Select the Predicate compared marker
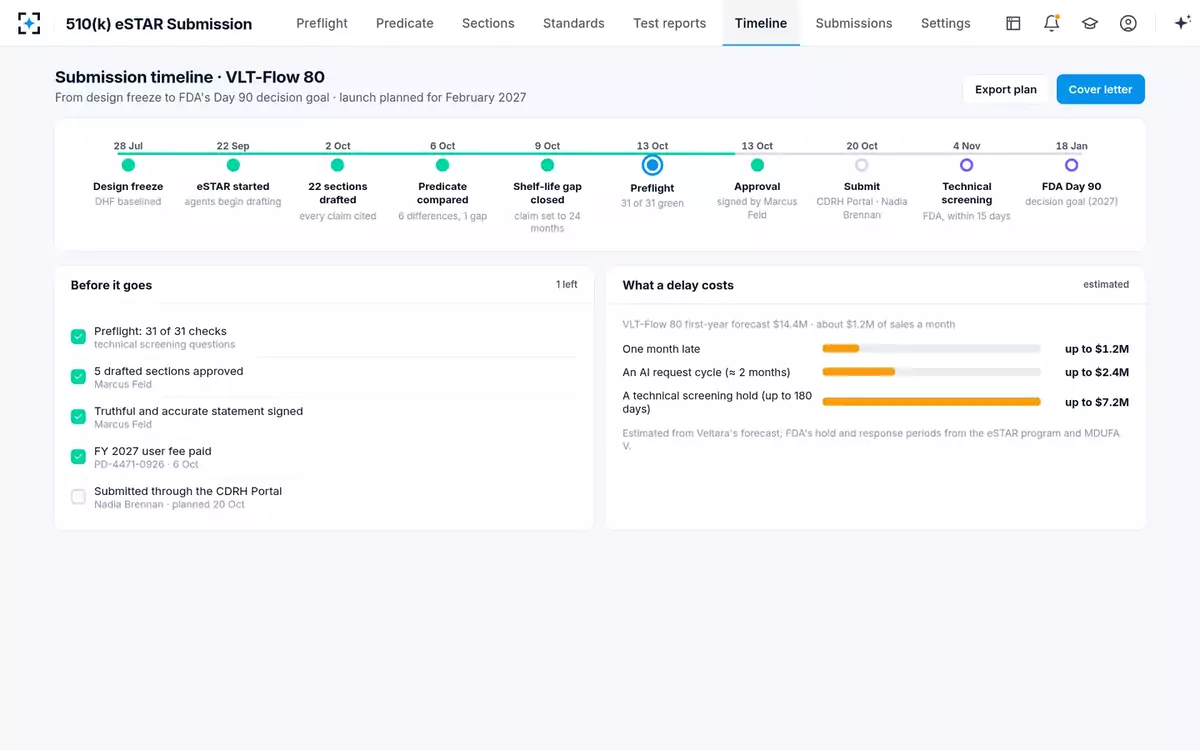Viewport: 1200px width, 750px height. [x=442, y=165]
